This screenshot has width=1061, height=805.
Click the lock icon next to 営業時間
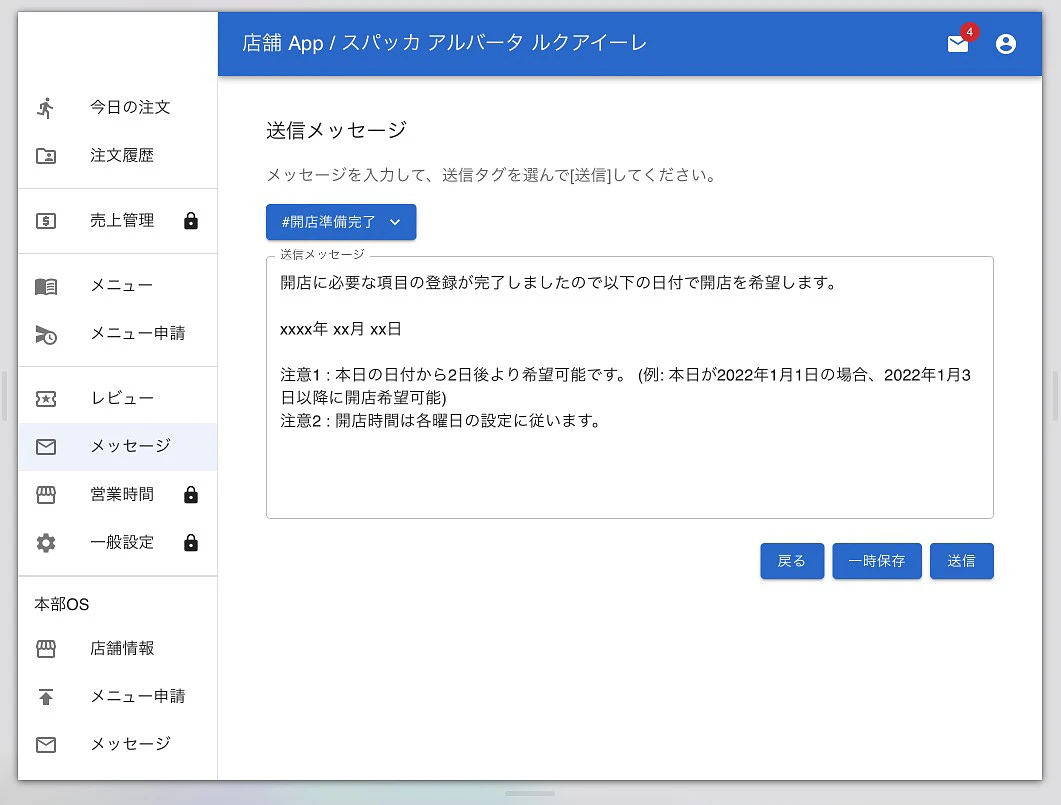coord(191,495)
